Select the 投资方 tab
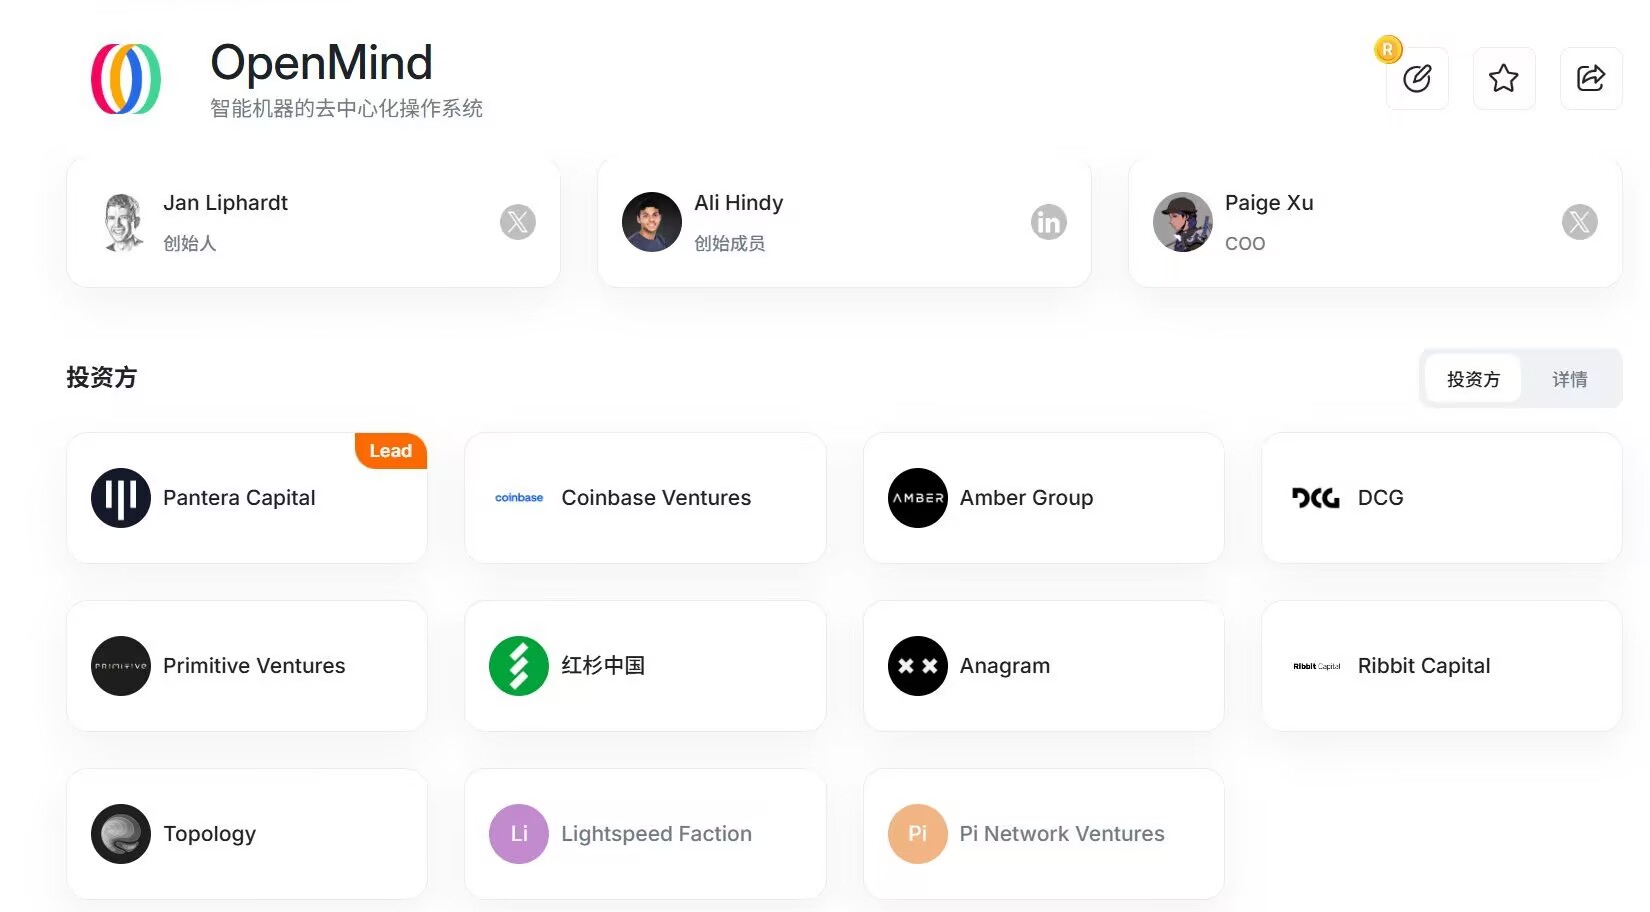This screenshot has height=912, width=1650. [x=1474, y=379]
